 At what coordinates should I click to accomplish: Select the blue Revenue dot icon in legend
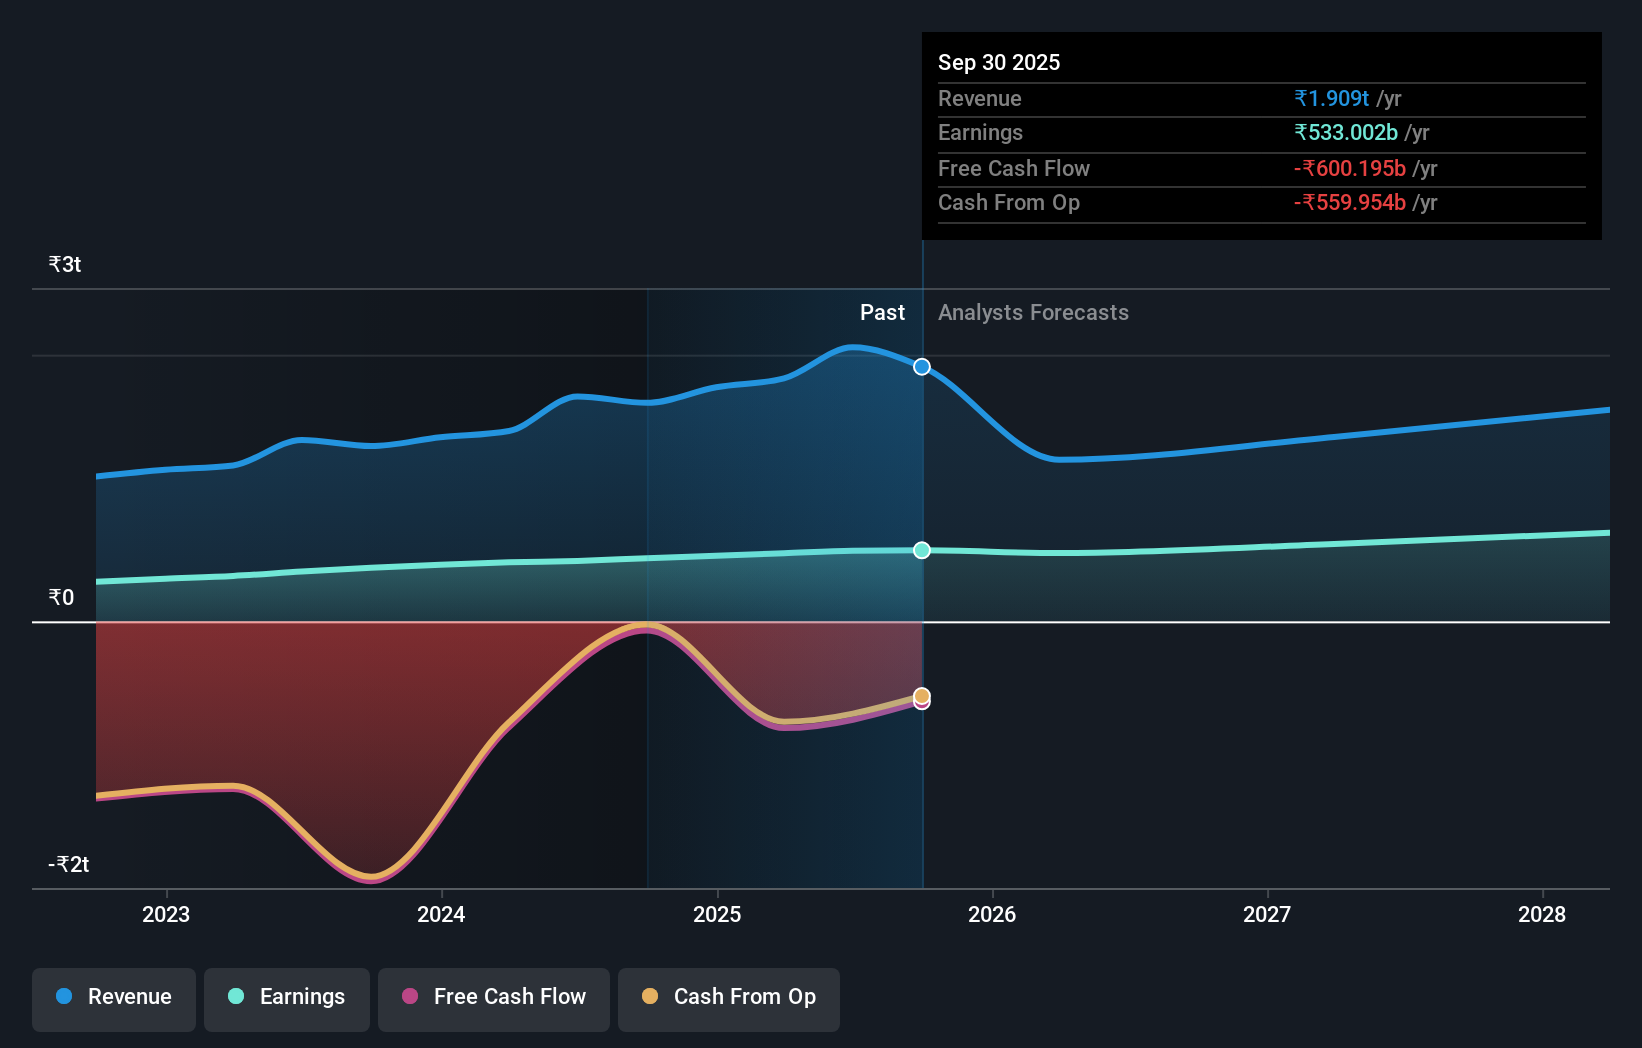click(62, 997)
